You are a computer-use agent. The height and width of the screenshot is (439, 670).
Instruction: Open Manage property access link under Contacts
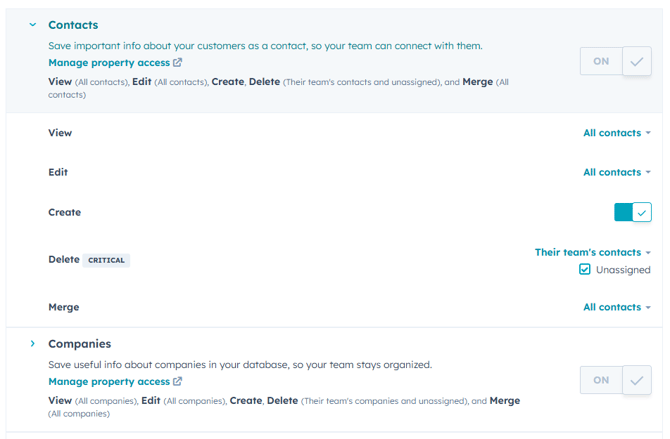[x=109, y=62]
